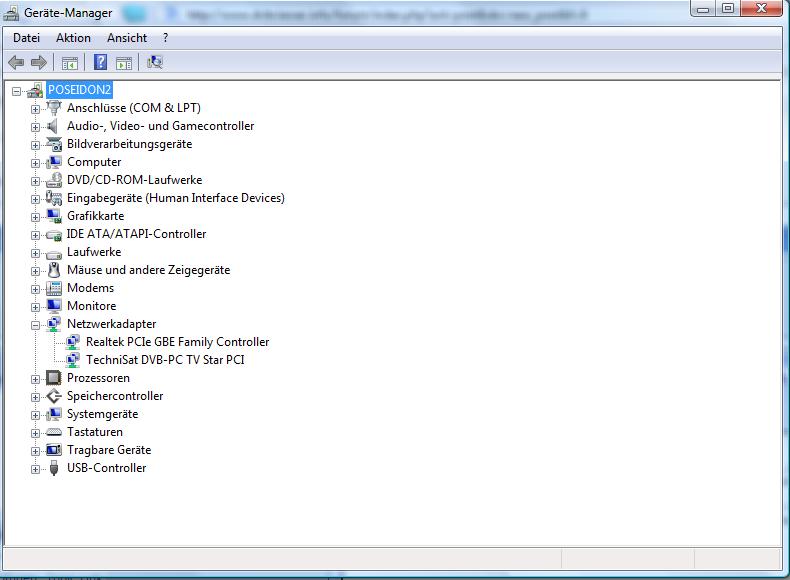Select TechniSat DVB-PC TV Star PCI
The width and height of the screenshot is (790, 580).
tap(165, 360)
